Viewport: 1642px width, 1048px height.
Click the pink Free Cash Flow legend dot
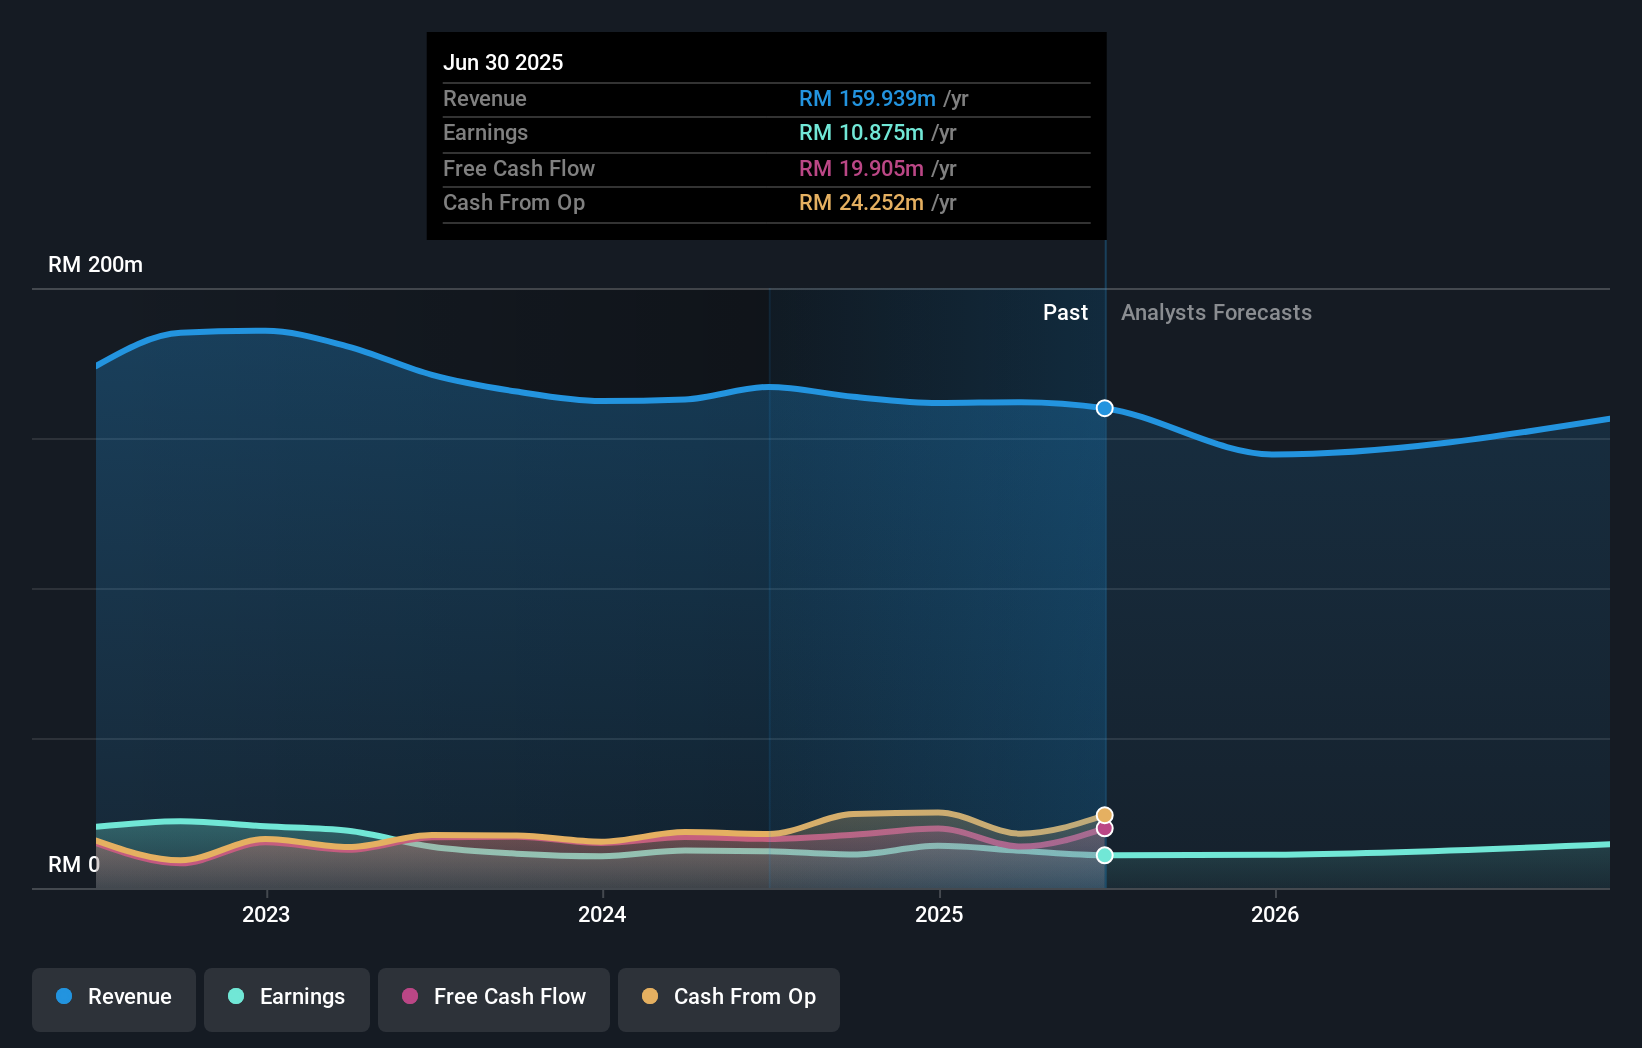tap(408, 997)
